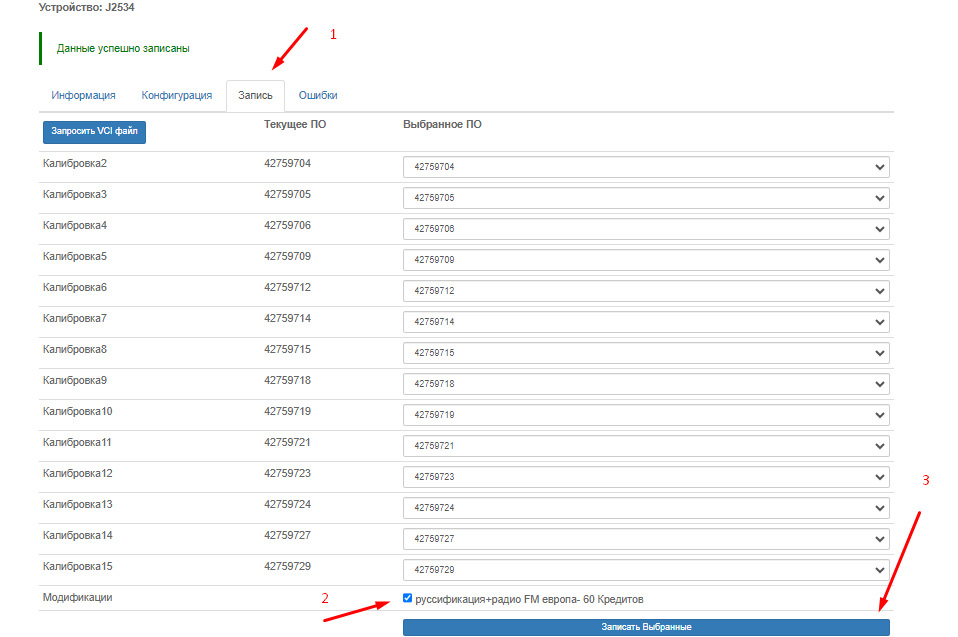Expand the Калибровка12 dropdown with 42759723

tap(646, 477)
